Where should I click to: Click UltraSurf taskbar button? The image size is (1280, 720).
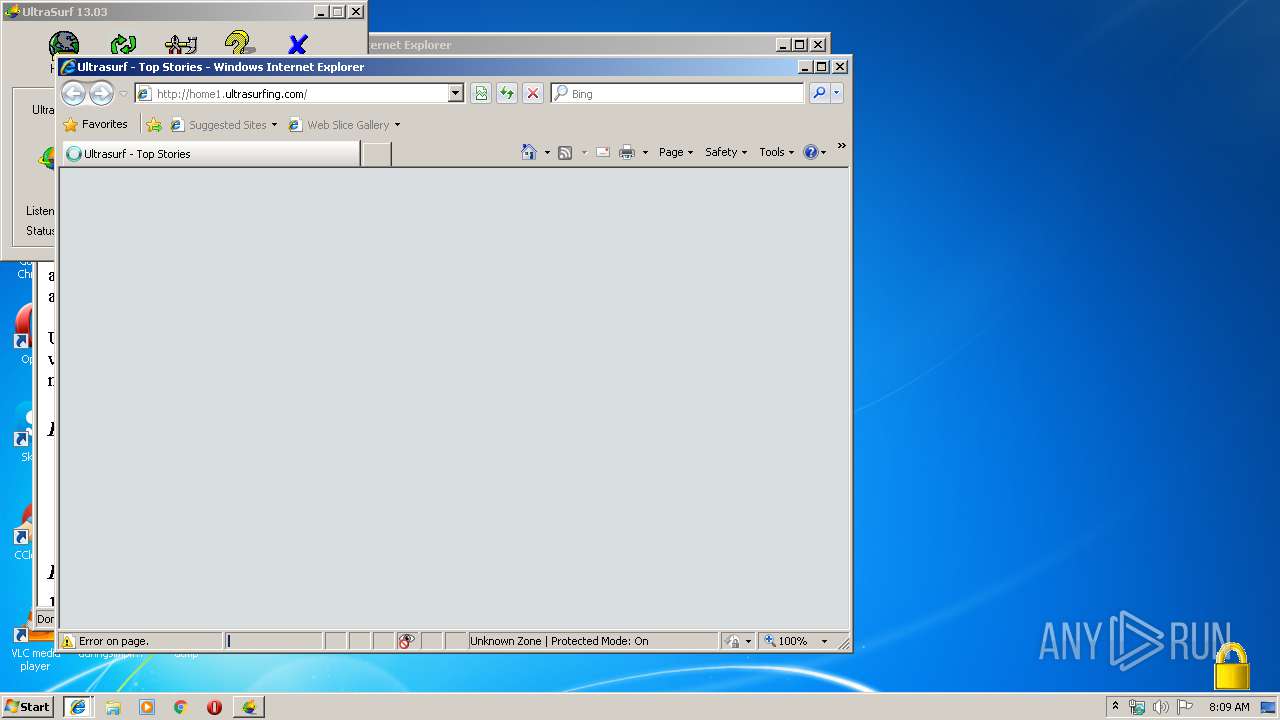[x=248, y=707]
